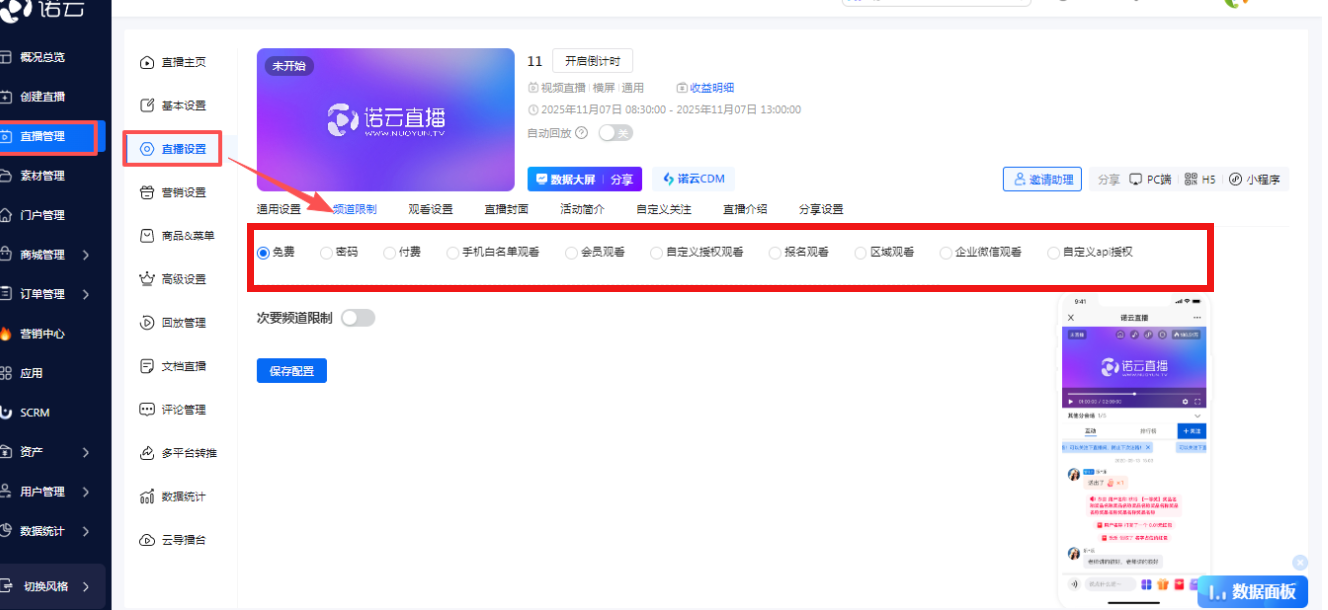Open 营销中心 with flame icon
1328x610 pixels.
(42, 334)
